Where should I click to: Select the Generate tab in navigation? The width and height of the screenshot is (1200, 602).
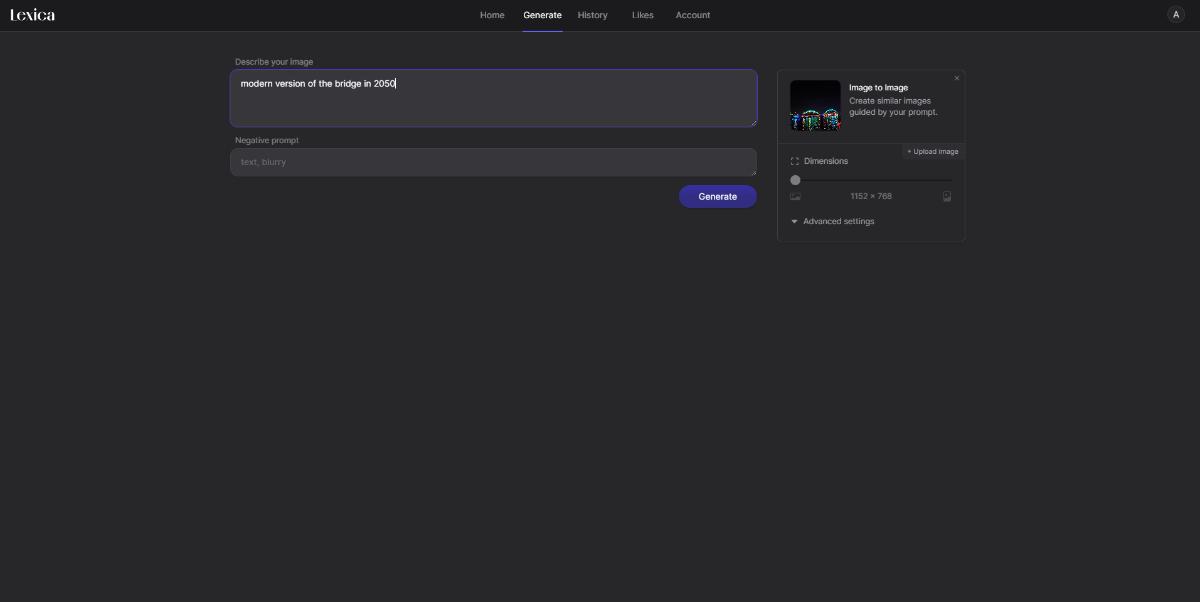coord(542,15)
